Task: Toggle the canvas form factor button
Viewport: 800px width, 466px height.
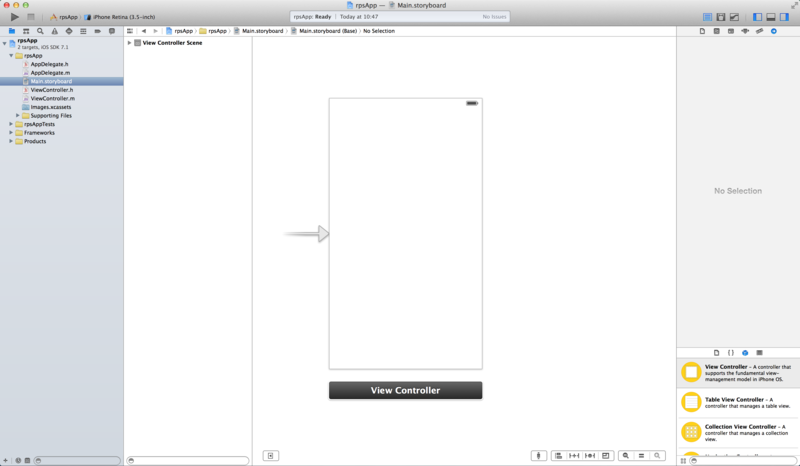Action: [539, 456]
